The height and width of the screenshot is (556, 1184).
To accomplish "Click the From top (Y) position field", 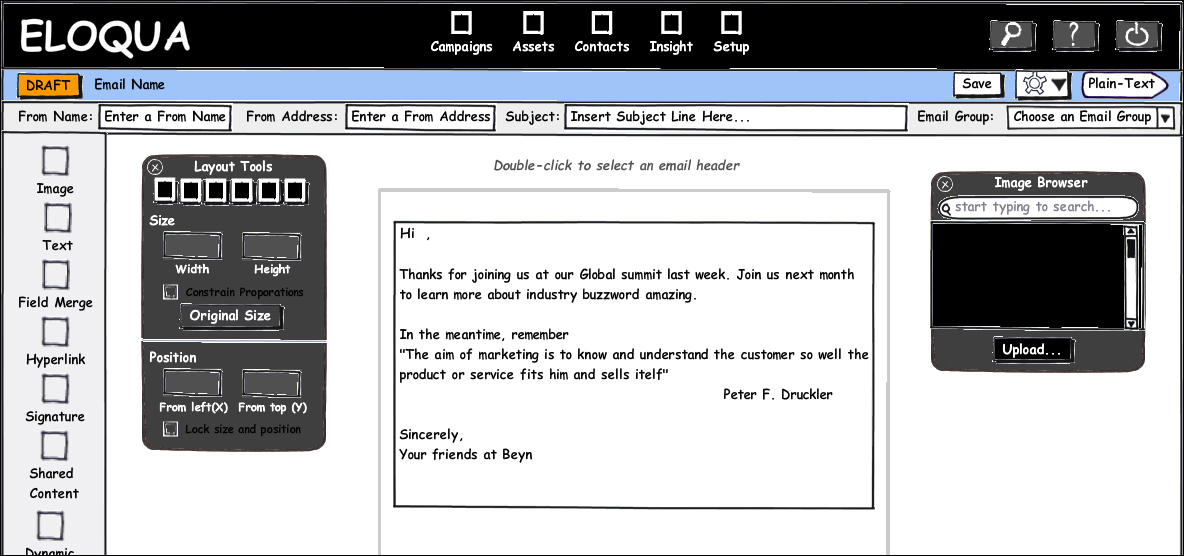I will coord(271,383).
